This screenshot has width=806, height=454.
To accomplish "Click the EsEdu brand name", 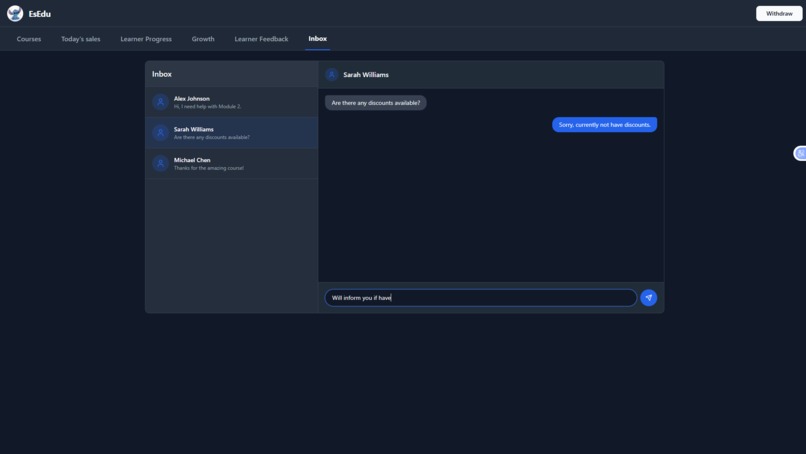I will 40,14.
